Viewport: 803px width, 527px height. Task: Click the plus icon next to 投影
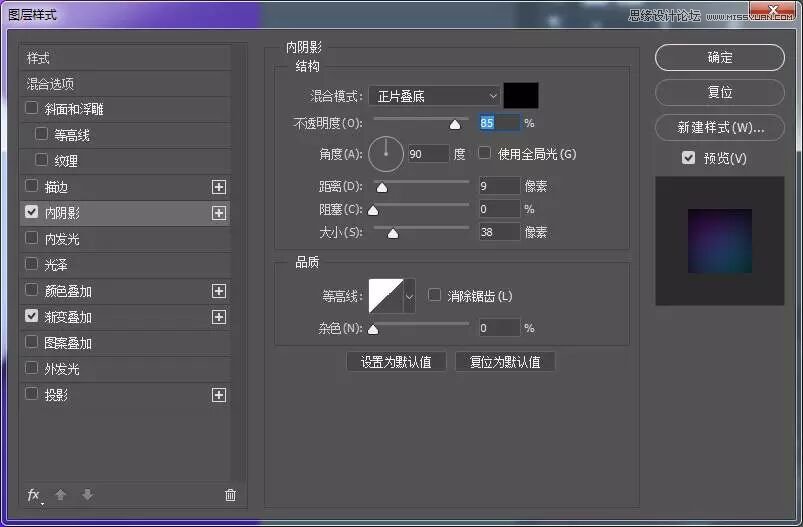click(x=219, y=395)
